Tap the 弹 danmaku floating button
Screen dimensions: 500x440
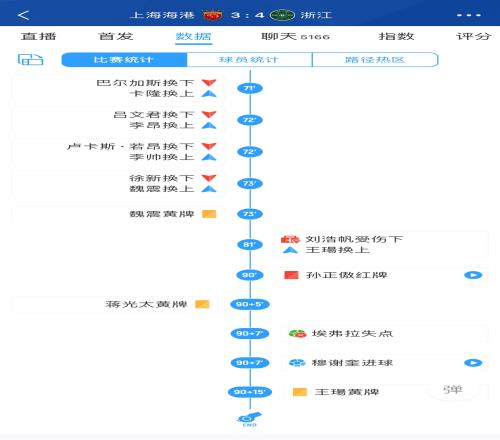coord(453,389)
